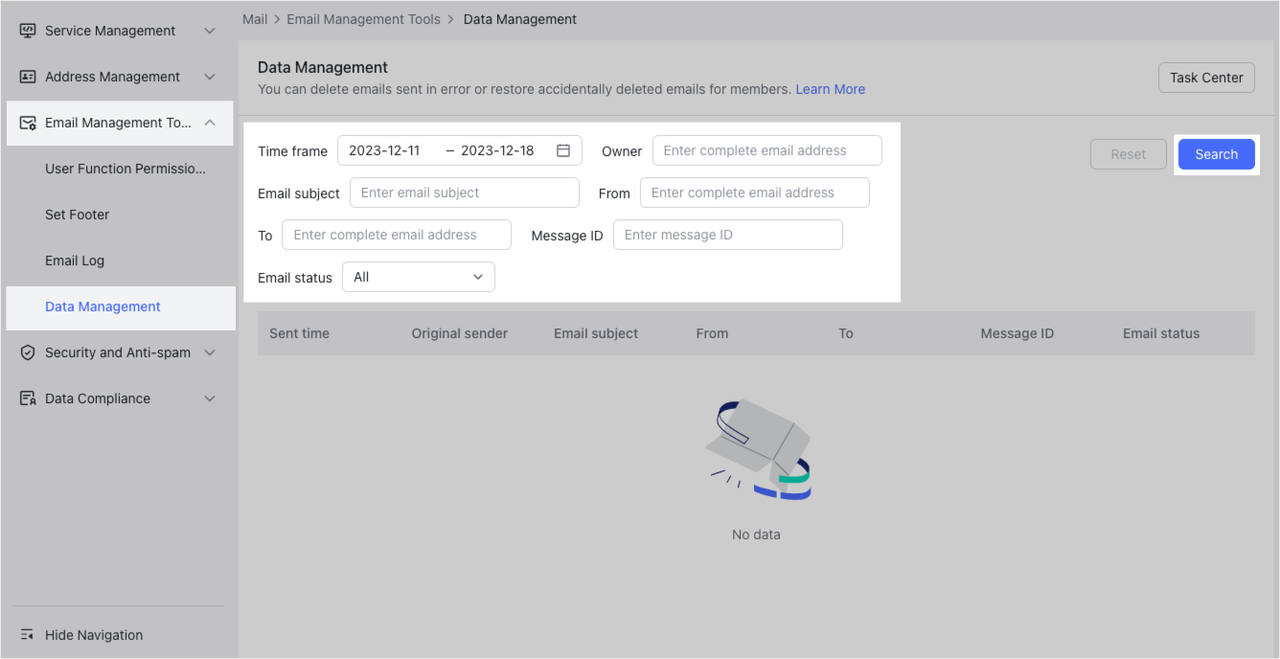The height and width of the screenshot is (659, 1280).
Task: Click the Email Management Tools envelope icon
Action: [28, 123]
